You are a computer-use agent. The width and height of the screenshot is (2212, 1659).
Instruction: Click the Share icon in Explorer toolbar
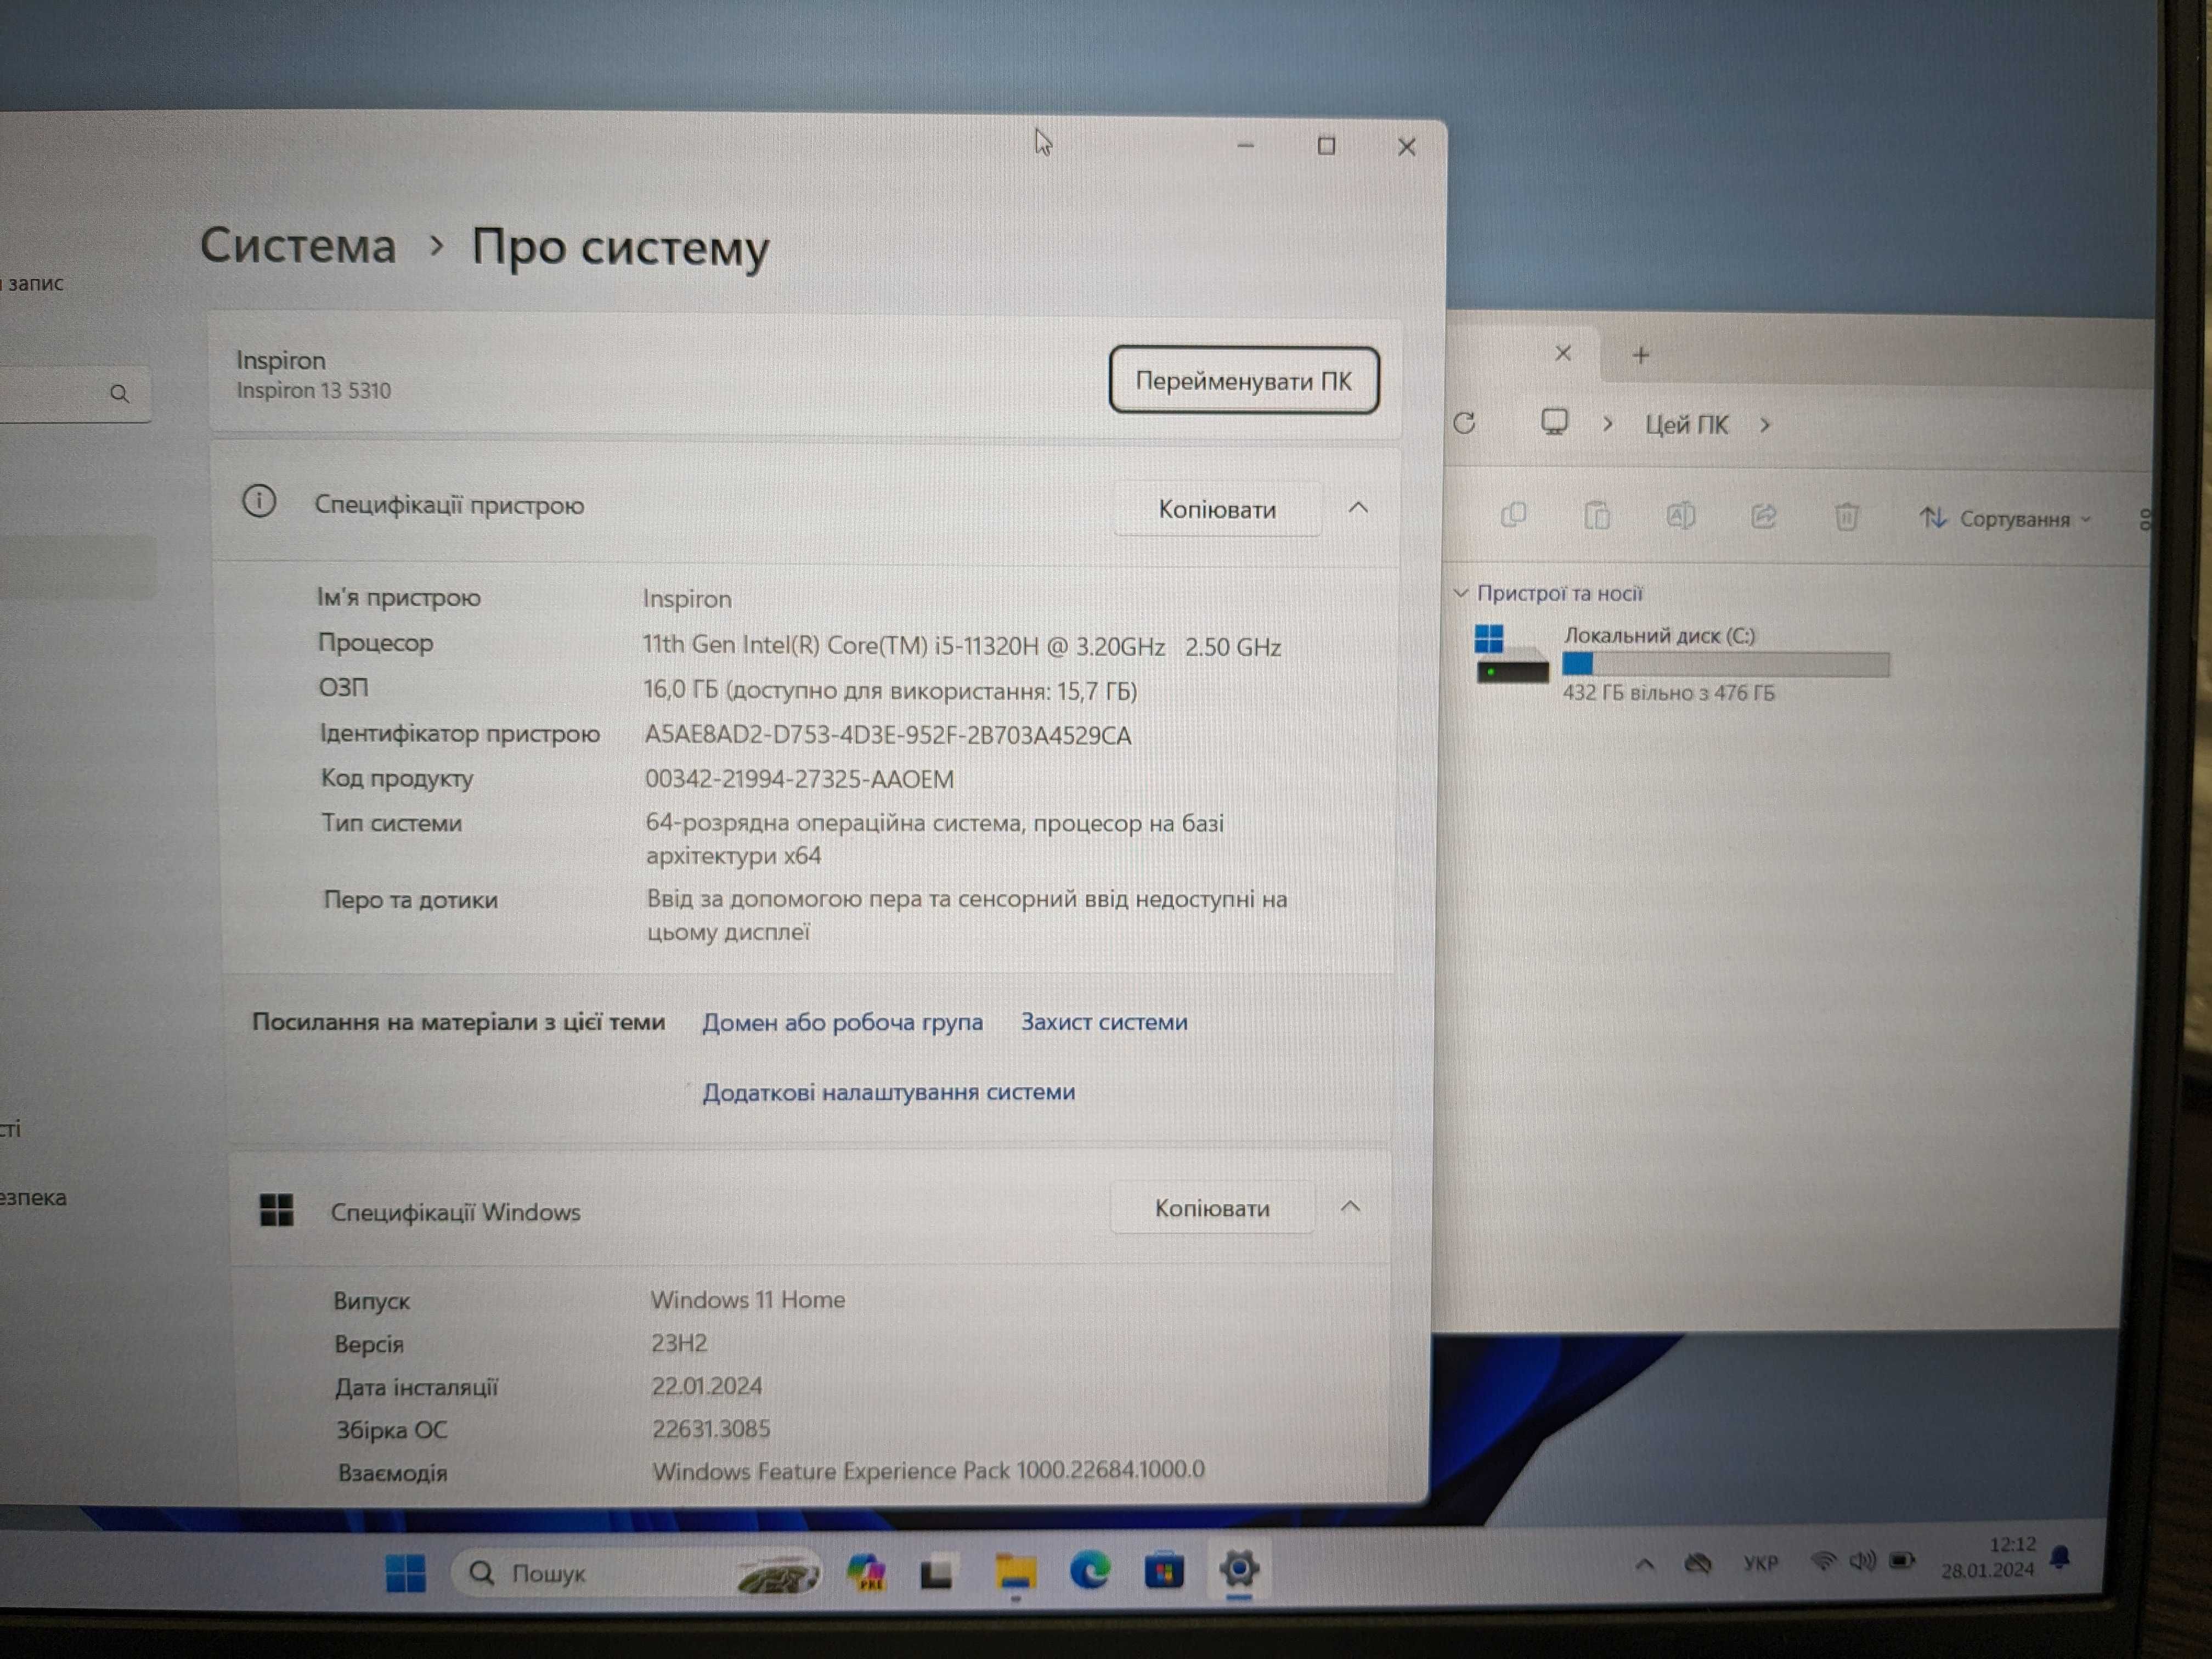1763,516
